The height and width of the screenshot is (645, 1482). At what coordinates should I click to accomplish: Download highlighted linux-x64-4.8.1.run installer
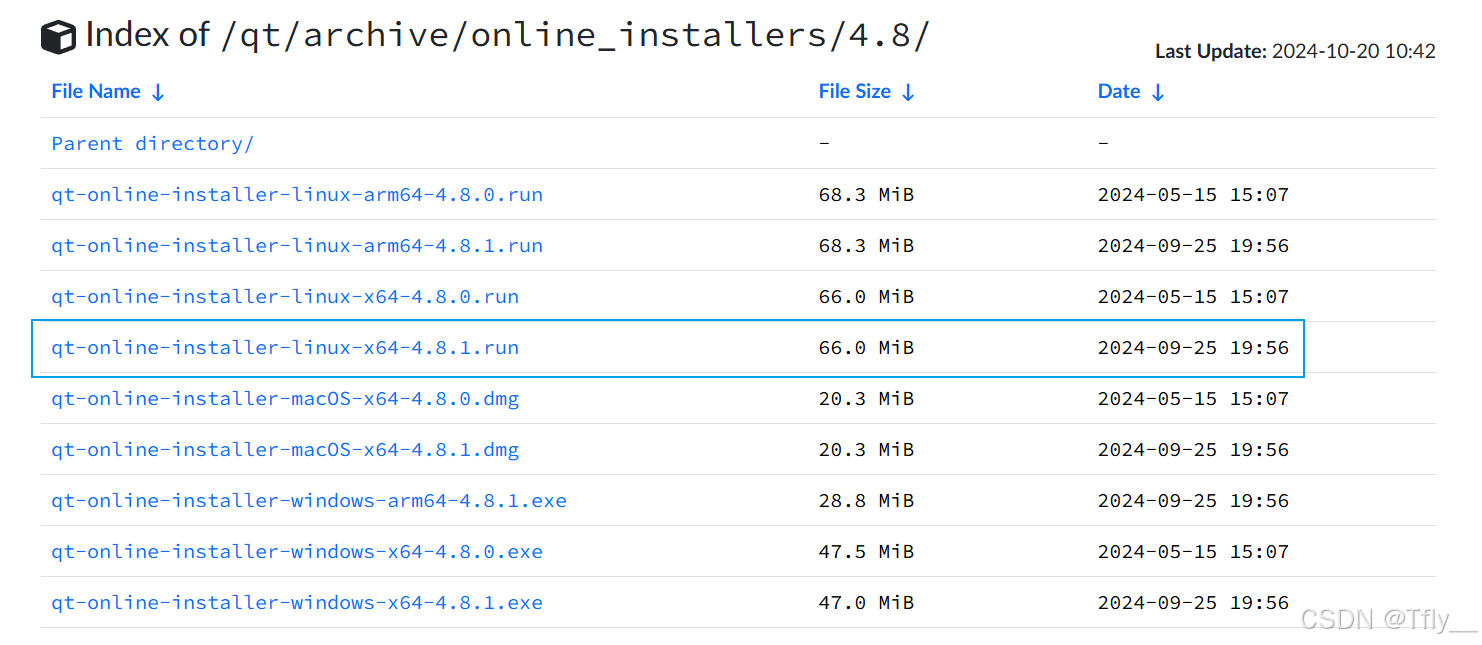tap(285, 348)
